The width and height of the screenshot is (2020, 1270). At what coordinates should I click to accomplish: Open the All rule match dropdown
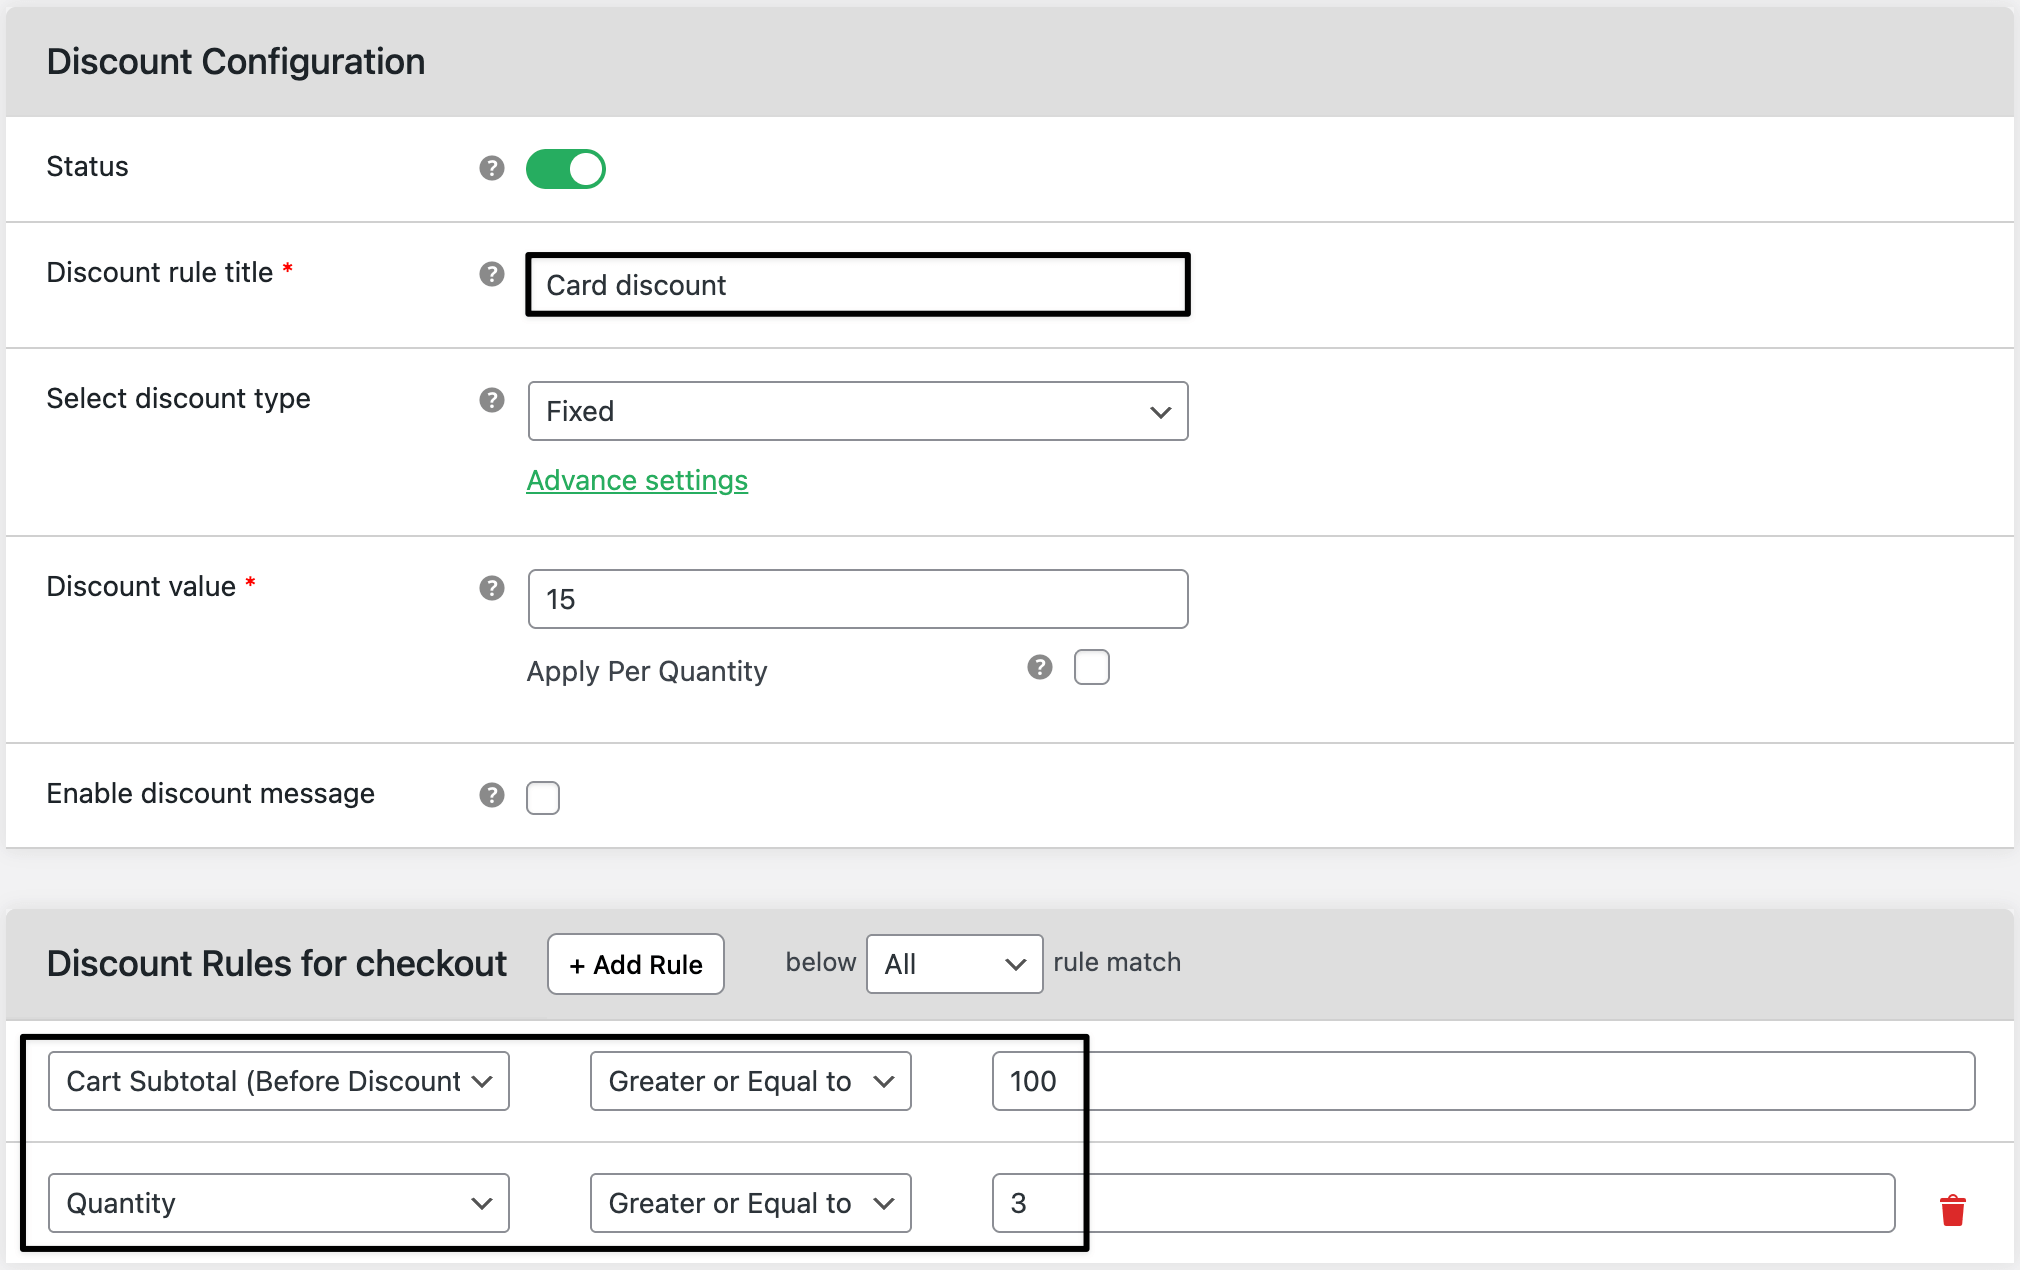953,964
